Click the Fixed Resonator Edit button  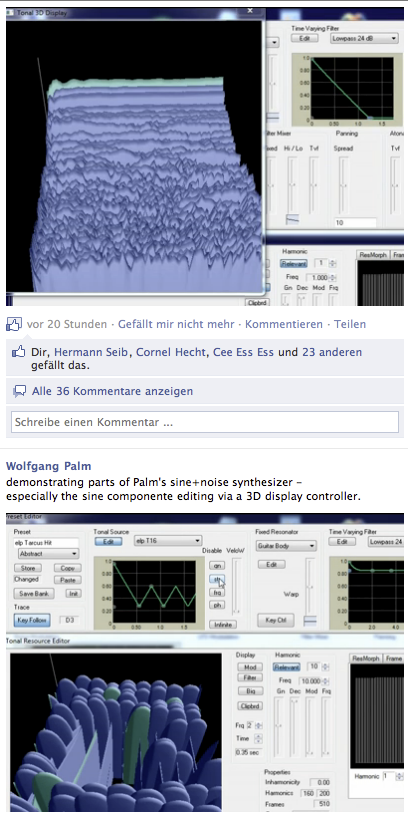(271, 565)
